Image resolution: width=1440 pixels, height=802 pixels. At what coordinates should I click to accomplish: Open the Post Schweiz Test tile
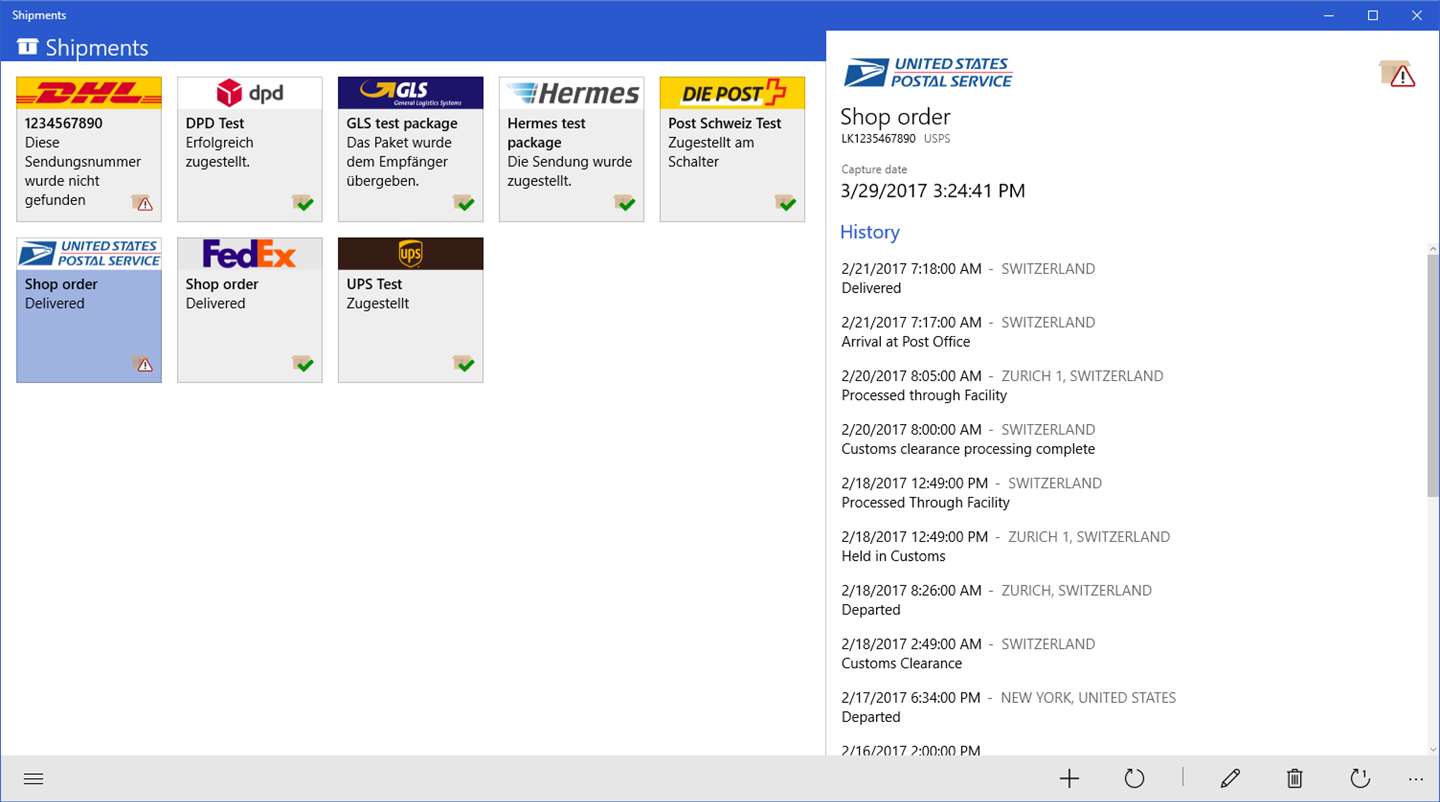click(x=733, y=149)
